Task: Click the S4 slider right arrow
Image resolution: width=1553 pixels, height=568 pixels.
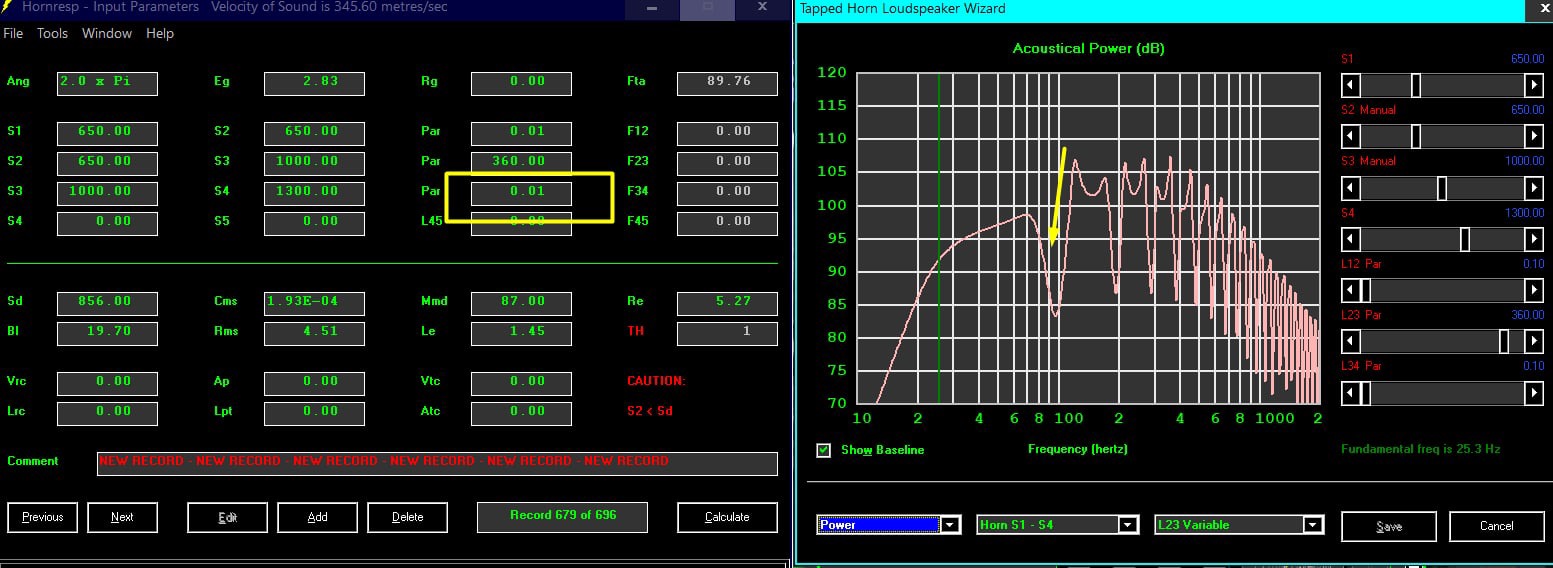Action: coord(1534,239)
